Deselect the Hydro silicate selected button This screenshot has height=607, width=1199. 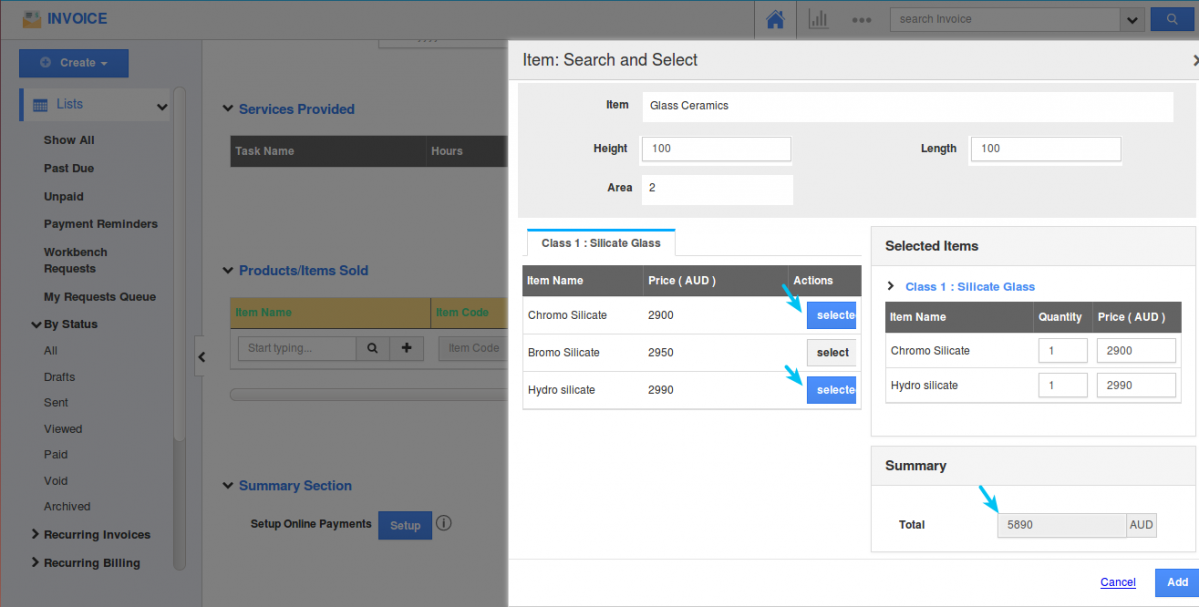(x=832, y=390)
